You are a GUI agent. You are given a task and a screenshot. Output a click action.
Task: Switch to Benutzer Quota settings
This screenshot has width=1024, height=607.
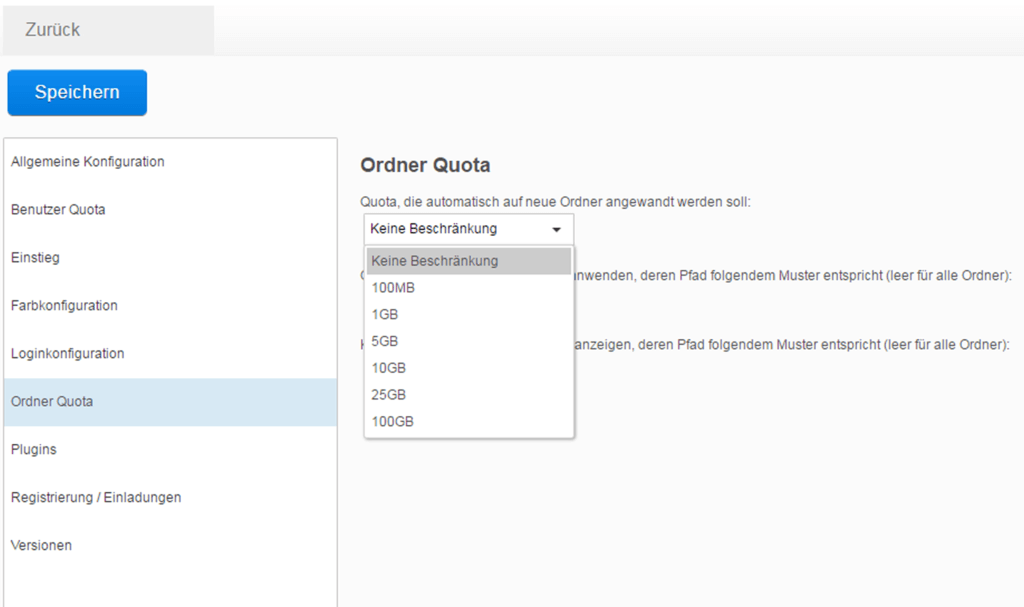coord(58,210)
